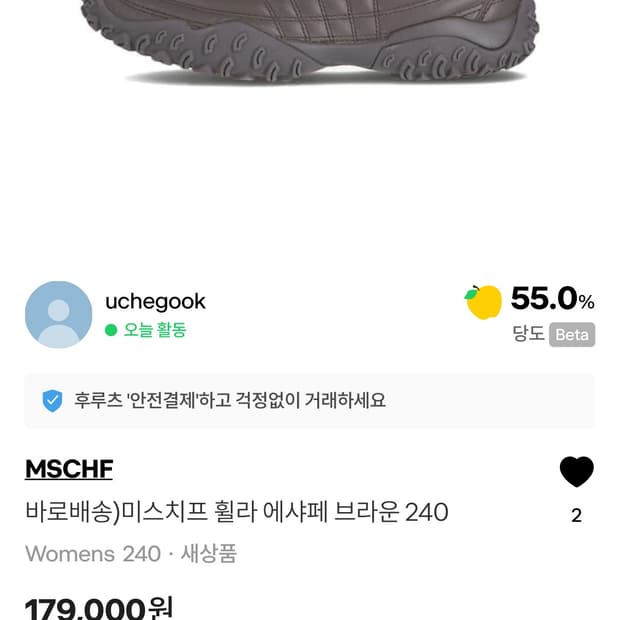Open the 안전결제 safe payment banner text

[x=230, y=401]
